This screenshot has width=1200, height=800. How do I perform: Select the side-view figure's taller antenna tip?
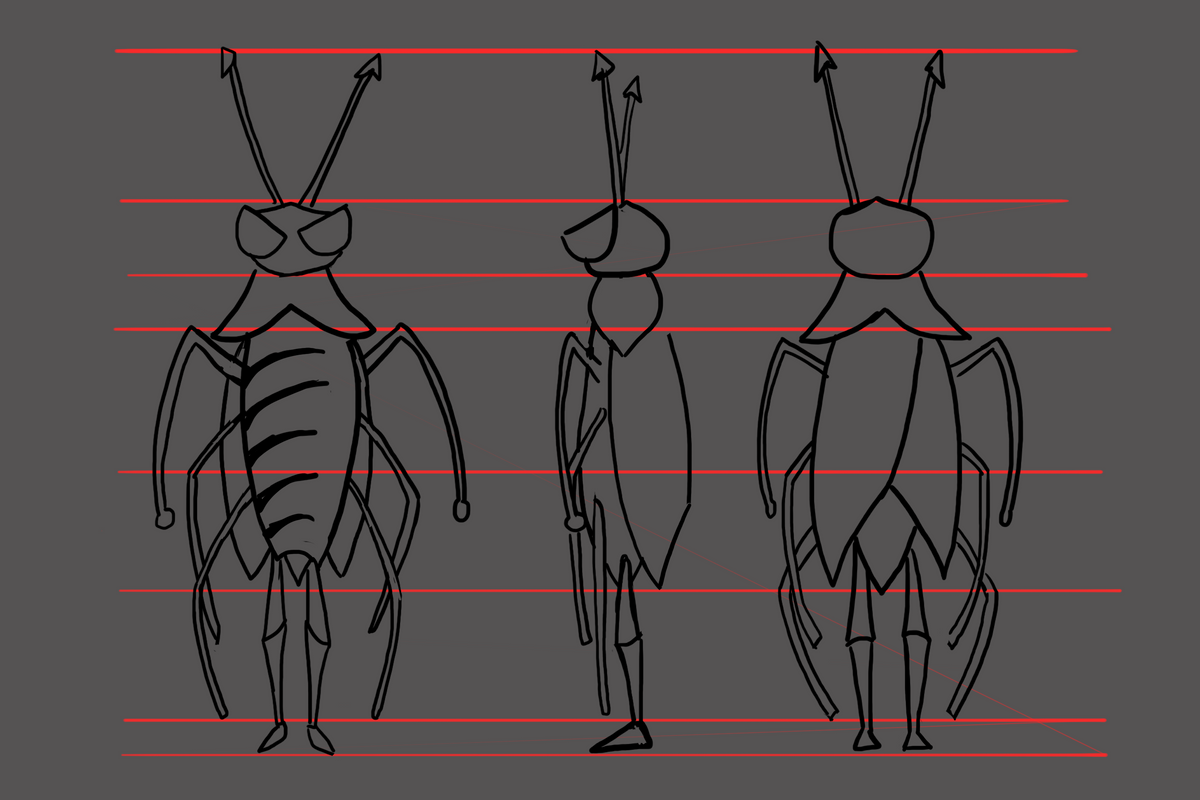(603, 64)
